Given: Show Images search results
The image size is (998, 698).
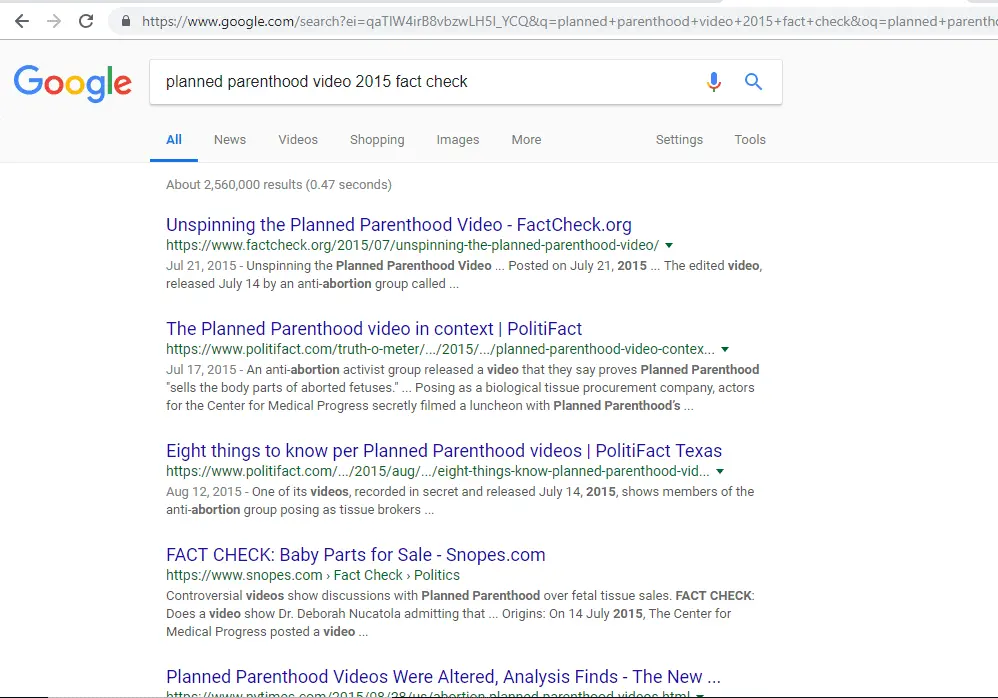Looking at the screenshot, I should pyautogui.click(x=457, y=140).
